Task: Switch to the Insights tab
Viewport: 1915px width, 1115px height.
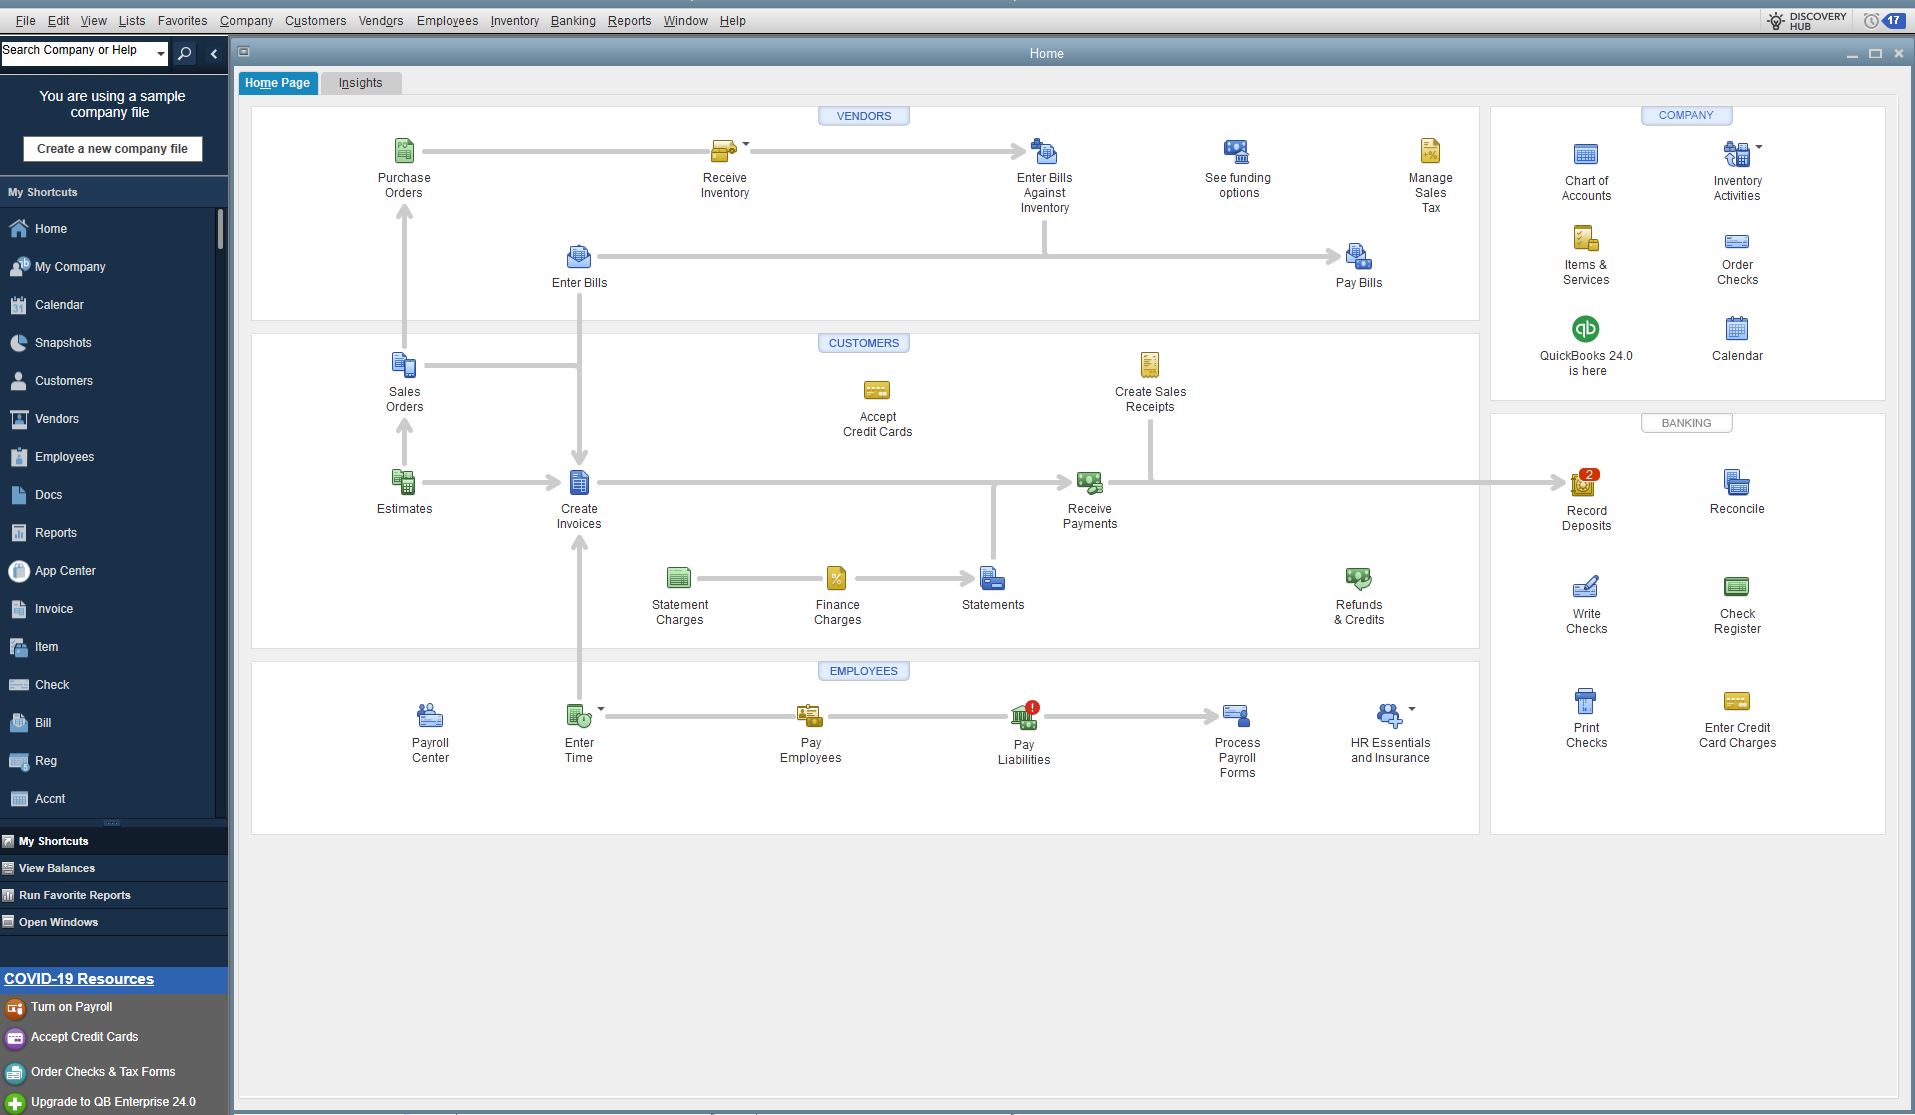Action: coord(360,83)
